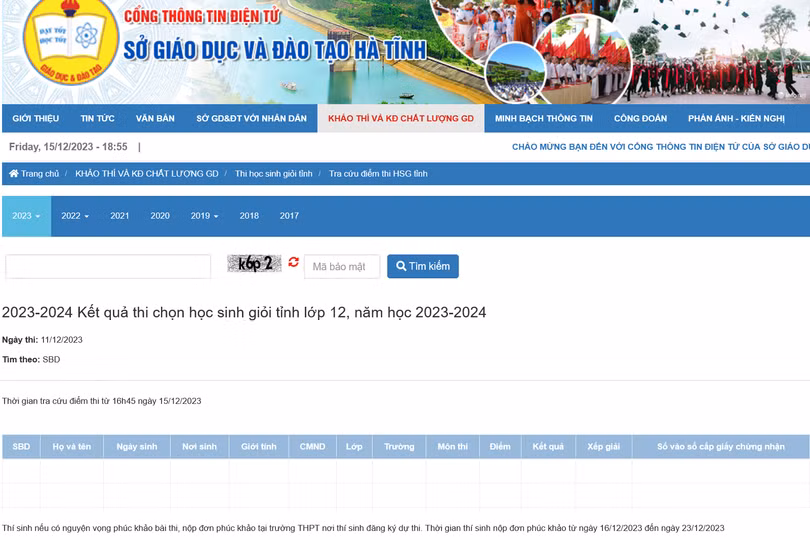Open Tra cứu điểm thi HSG tỉnh breadcrumb
This screenshot has width=810, height=540.
coord(378,174)
